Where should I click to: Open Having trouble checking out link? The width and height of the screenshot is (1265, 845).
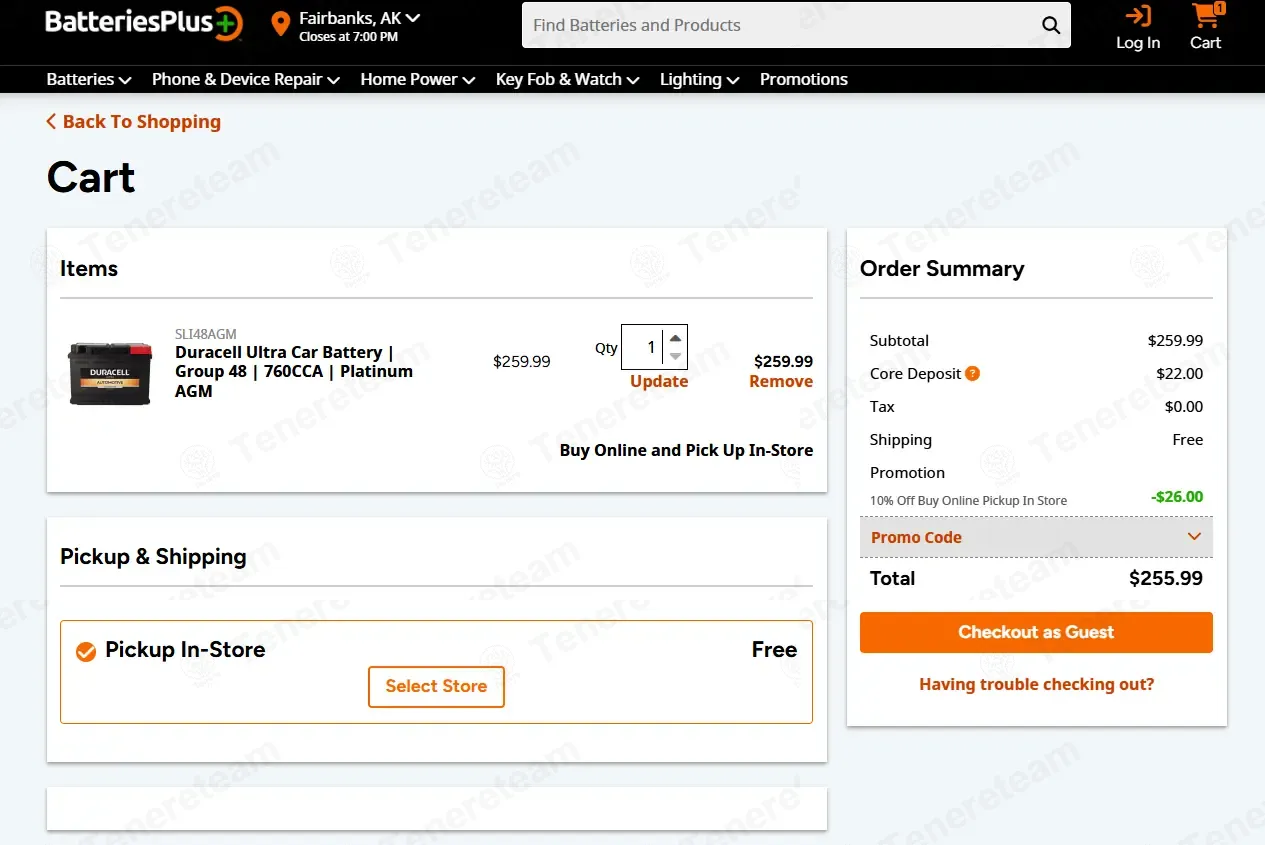point(1037,684)
